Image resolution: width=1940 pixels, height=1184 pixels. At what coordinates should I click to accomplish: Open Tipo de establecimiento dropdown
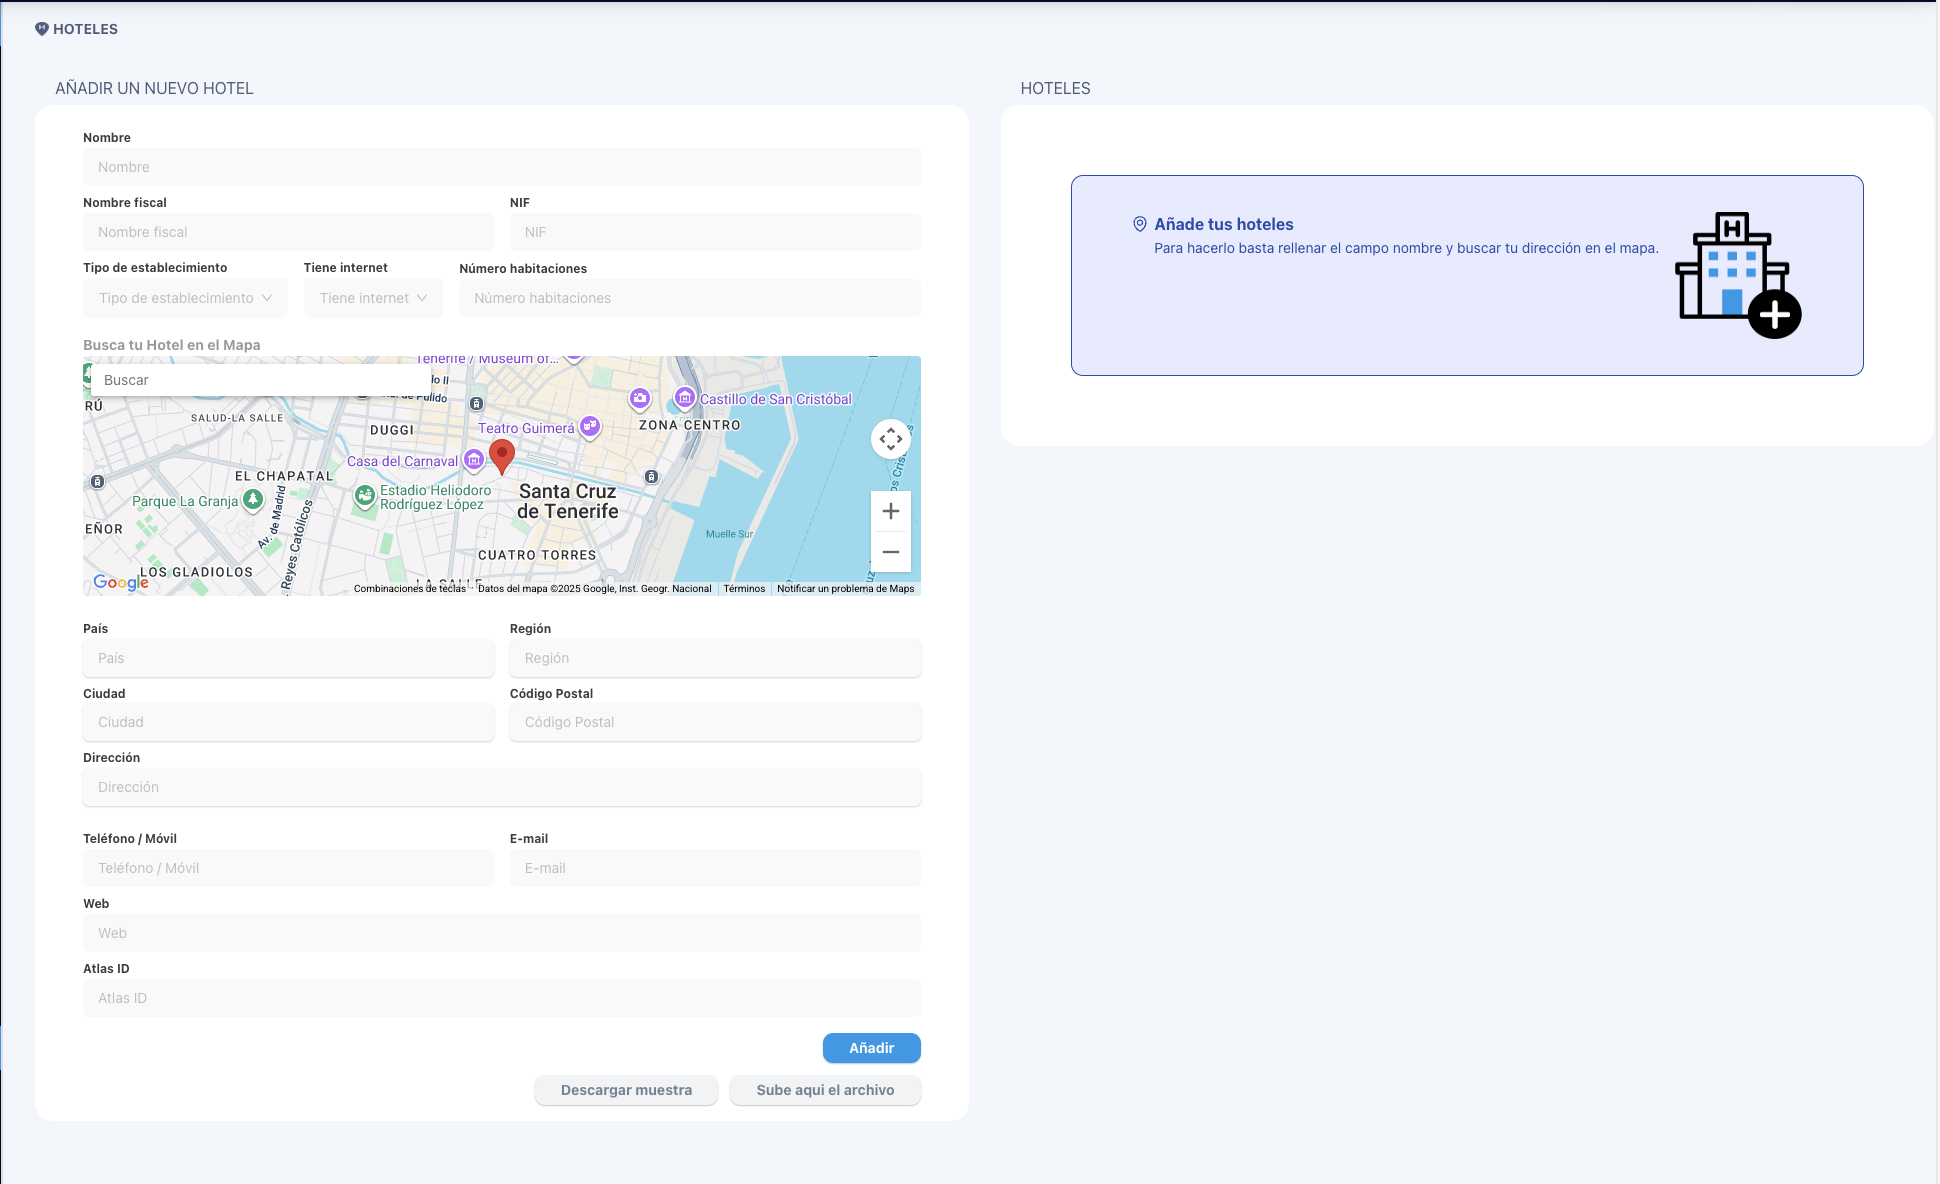tap(185, 298)
